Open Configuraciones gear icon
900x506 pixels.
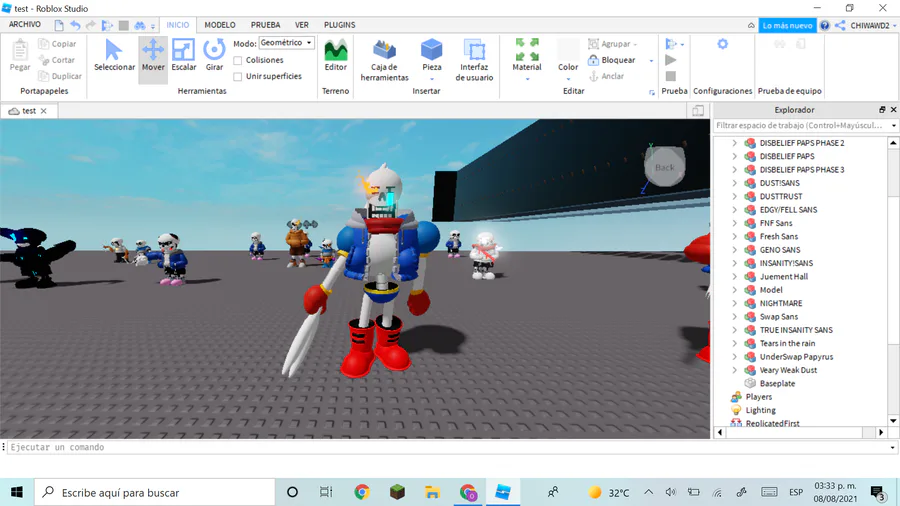point(723,44)
